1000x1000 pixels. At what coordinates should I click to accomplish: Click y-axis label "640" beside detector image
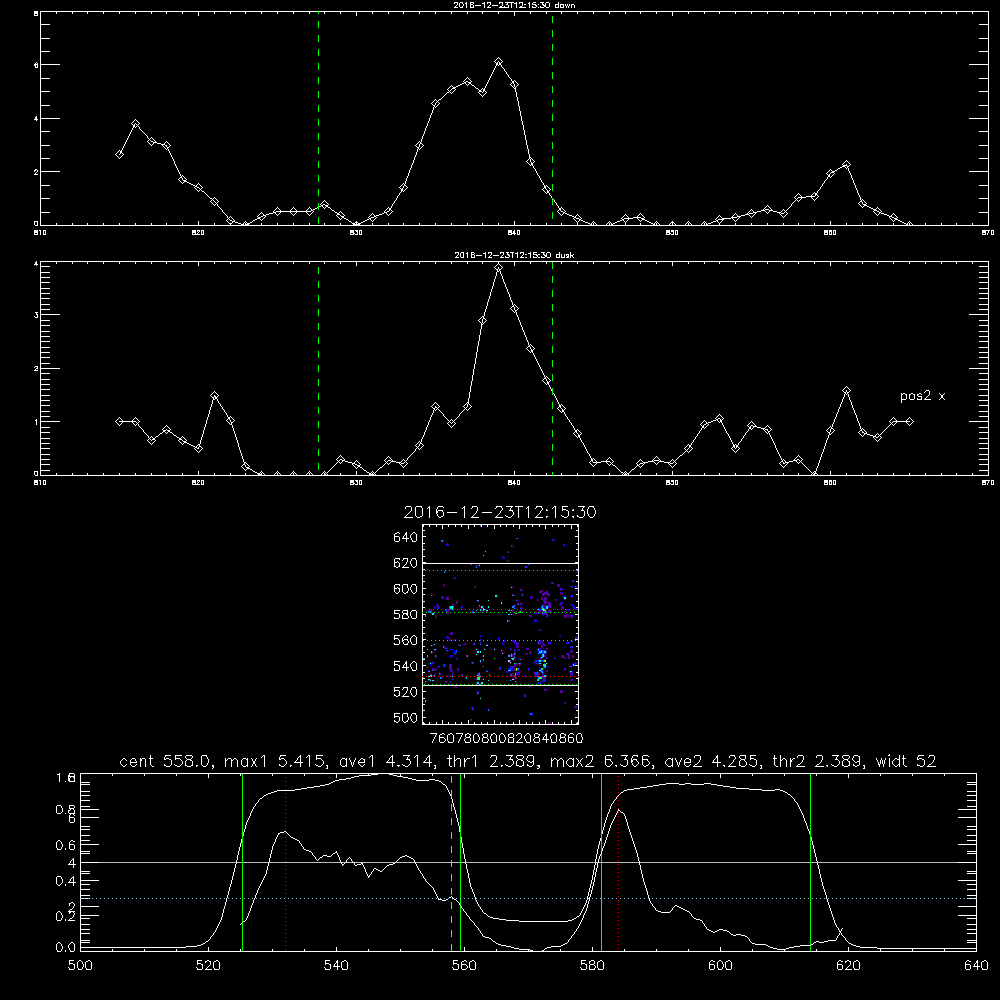pos(406,538)
